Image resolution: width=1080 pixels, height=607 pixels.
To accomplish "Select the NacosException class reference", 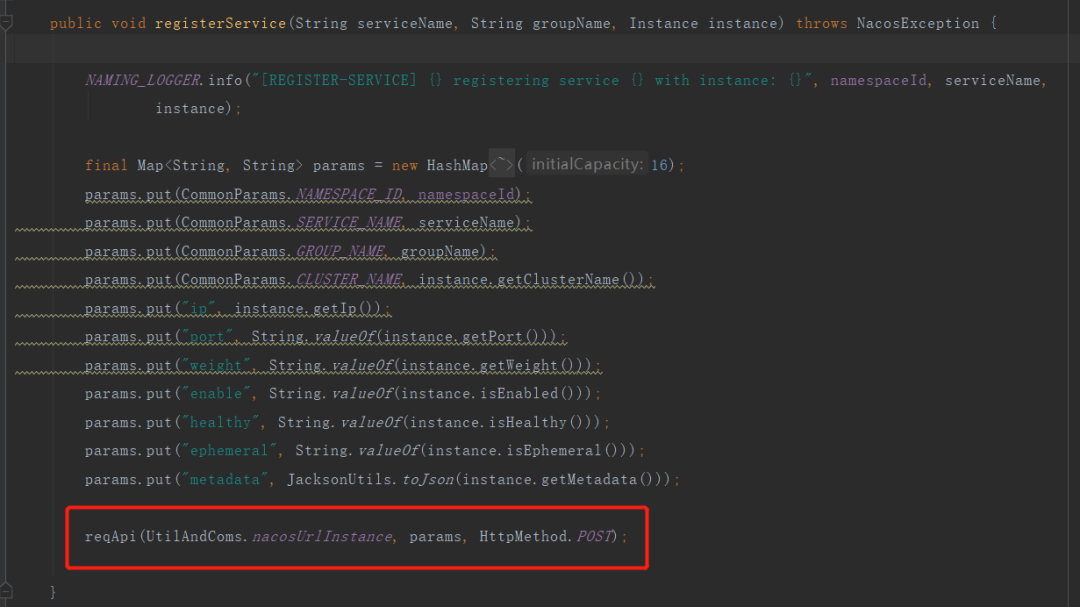I will pyautogui.click(x=917, y=23).
